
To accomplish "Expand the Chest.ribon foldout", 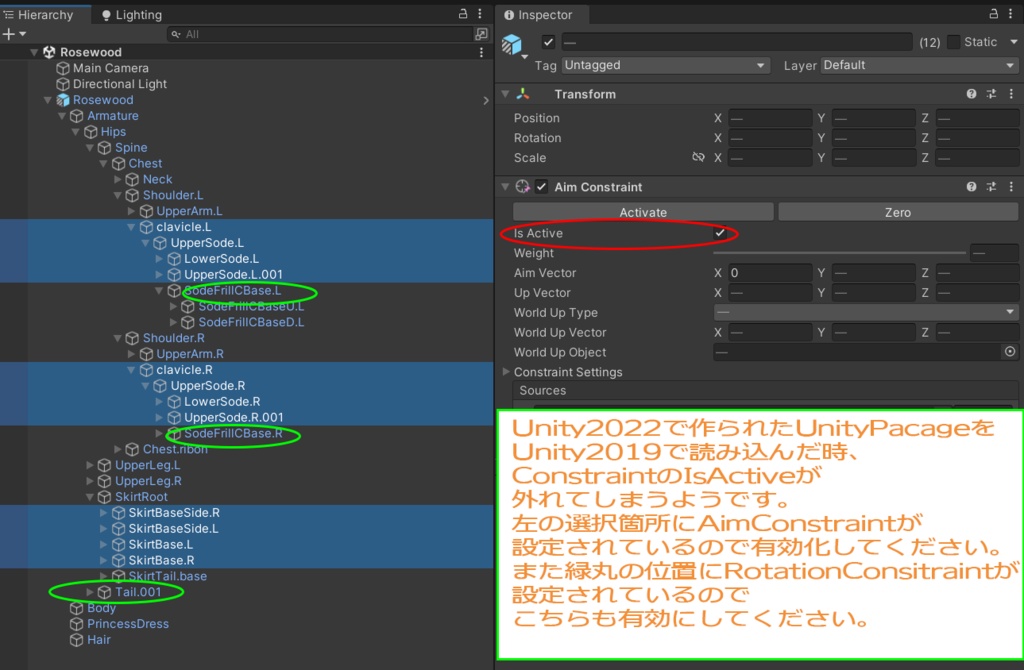I will pos(118,449).
